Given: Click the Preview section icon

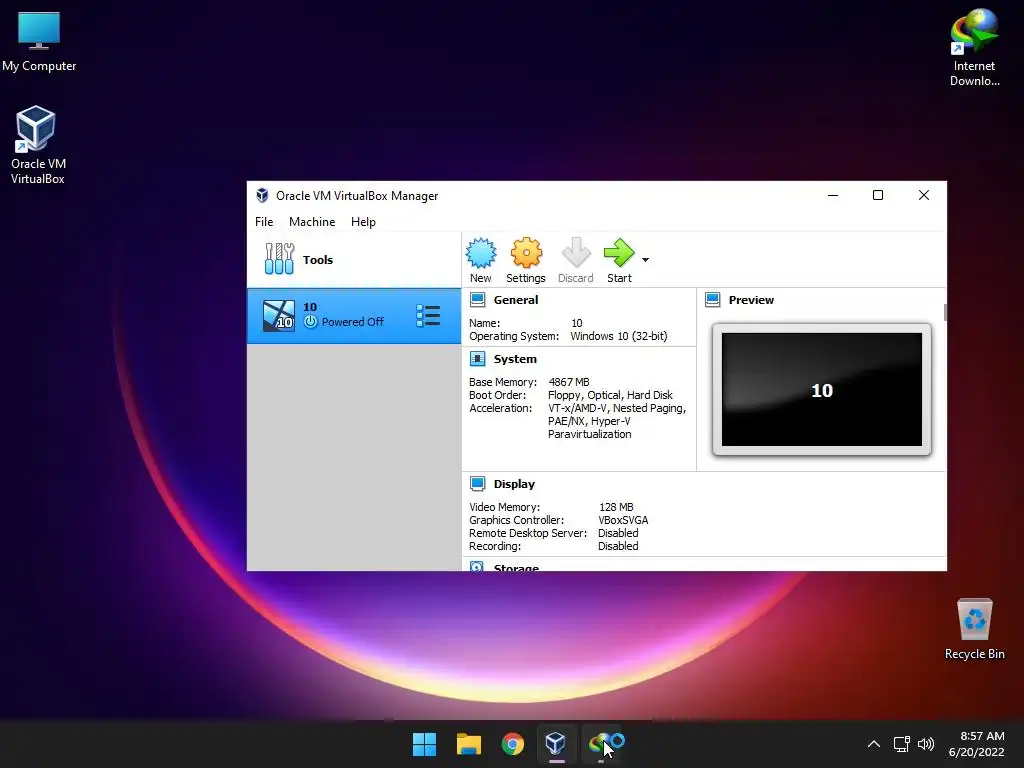Looking at the screenshot, I should 712,300.
